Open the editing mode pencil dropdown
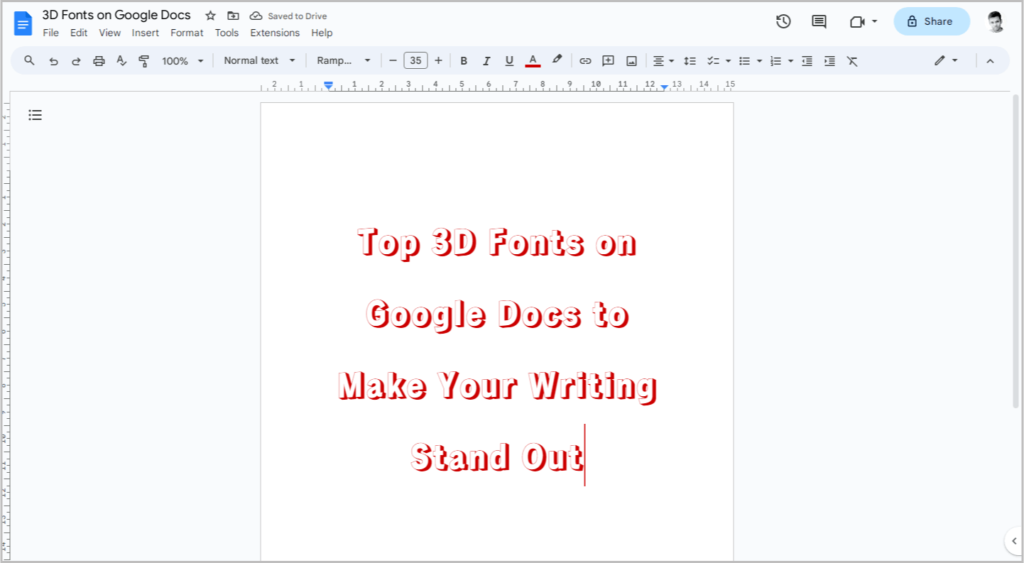Image resolution: width=1024 pixels, height=563 pixels. pos(946,61)
